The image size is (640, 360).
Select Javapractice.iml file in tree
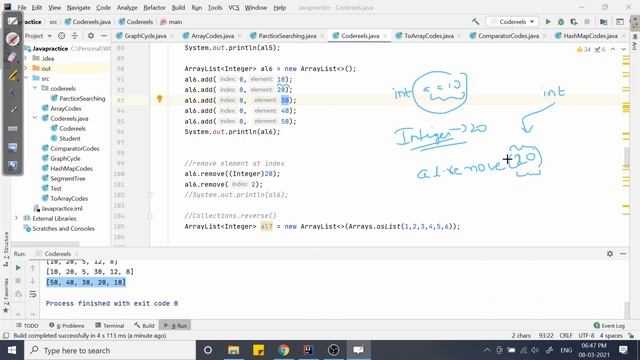tap(62, 208)
